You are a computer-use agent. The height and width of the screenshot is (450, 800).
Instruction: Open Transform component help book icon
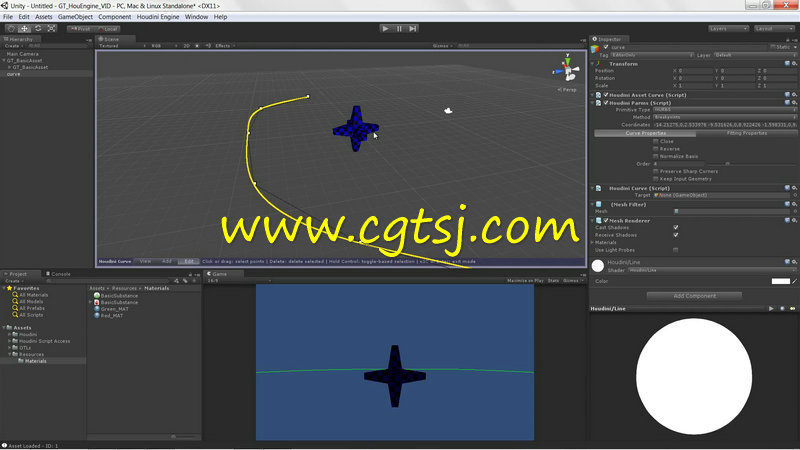[787, 64]
